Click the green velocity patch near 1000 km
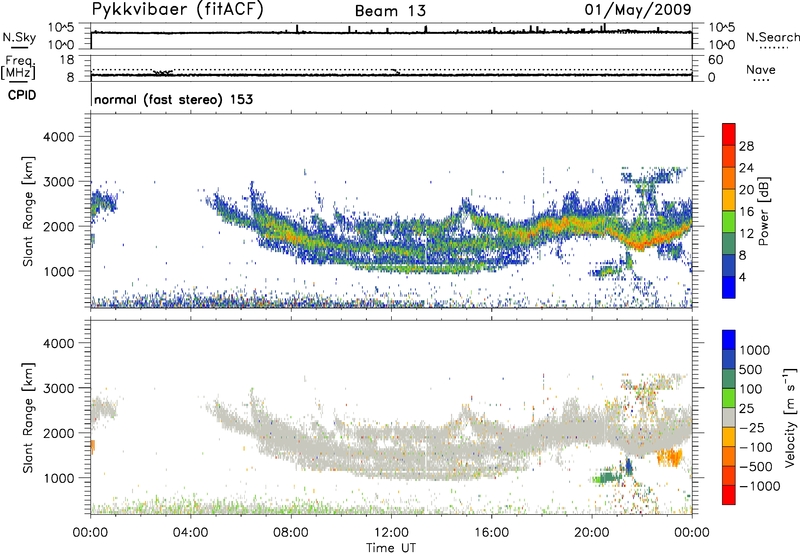 point(607,477)
